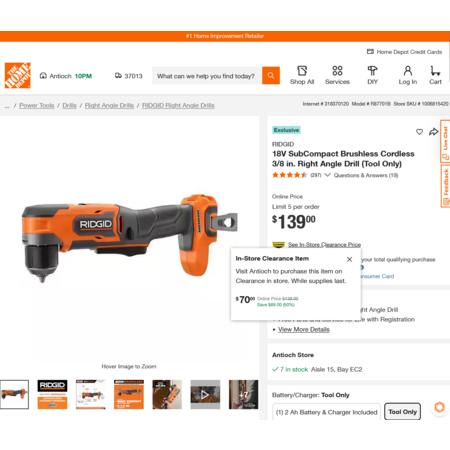Viewport: 450px width, 450px height.
Task: Share product using the arrow icon
Action: (x=433, y=132)
